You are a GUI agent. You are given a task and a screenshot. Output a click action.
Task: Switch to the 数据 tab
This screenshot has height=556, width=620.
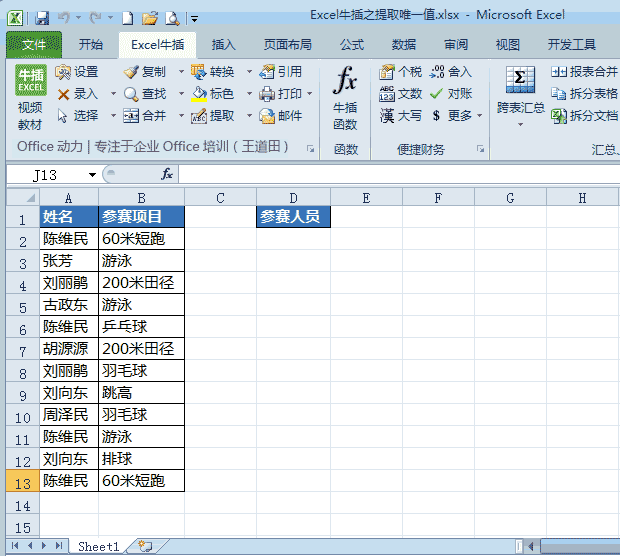(x=404, y=45)
